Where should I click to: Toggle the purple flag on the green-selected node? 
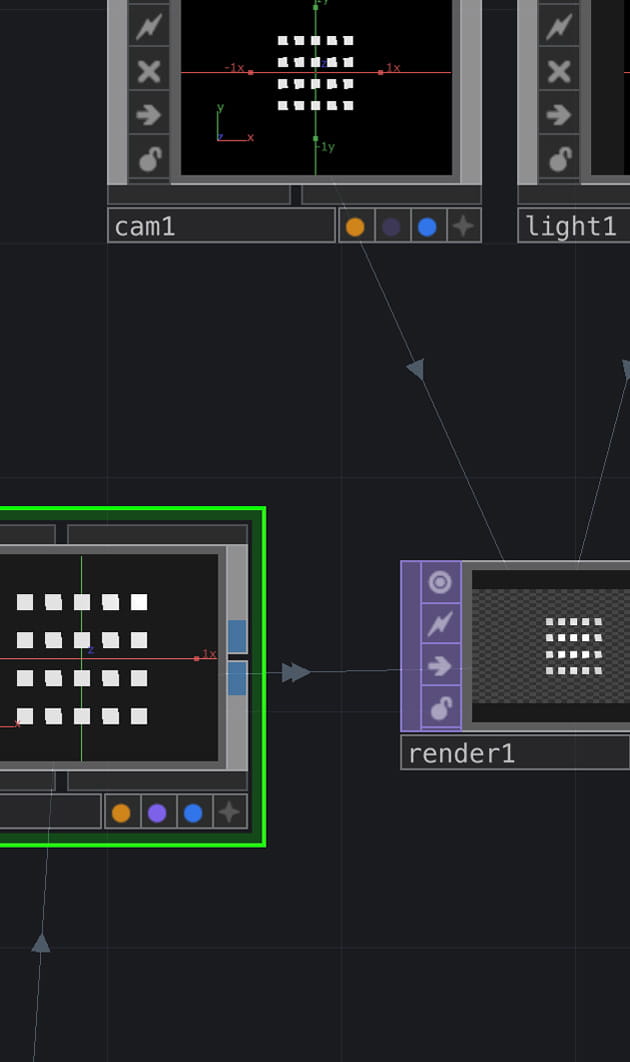click(157, 813)
